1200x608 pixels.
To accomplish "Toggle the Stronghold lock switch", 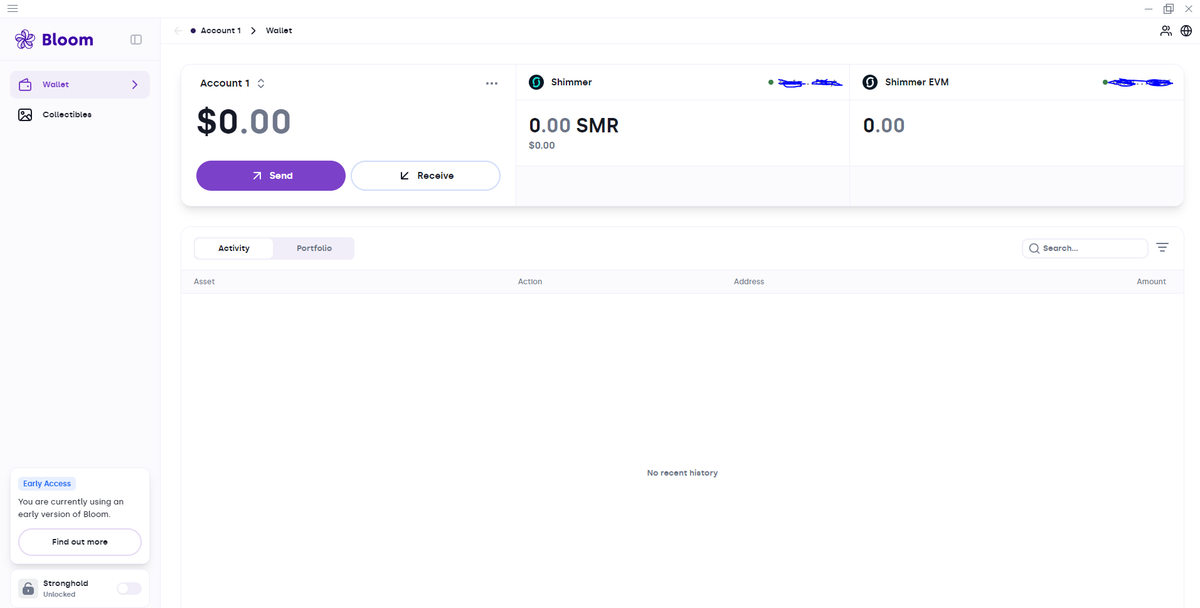I will [129, 588].
